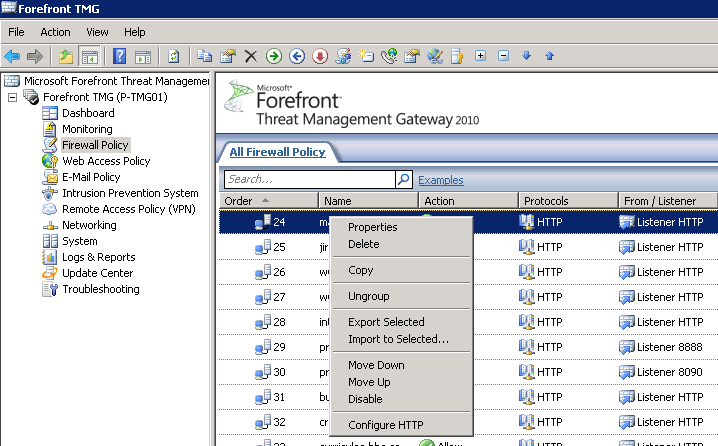
Task: Select Troubleshooting in the tree
Action: point(101,289)
